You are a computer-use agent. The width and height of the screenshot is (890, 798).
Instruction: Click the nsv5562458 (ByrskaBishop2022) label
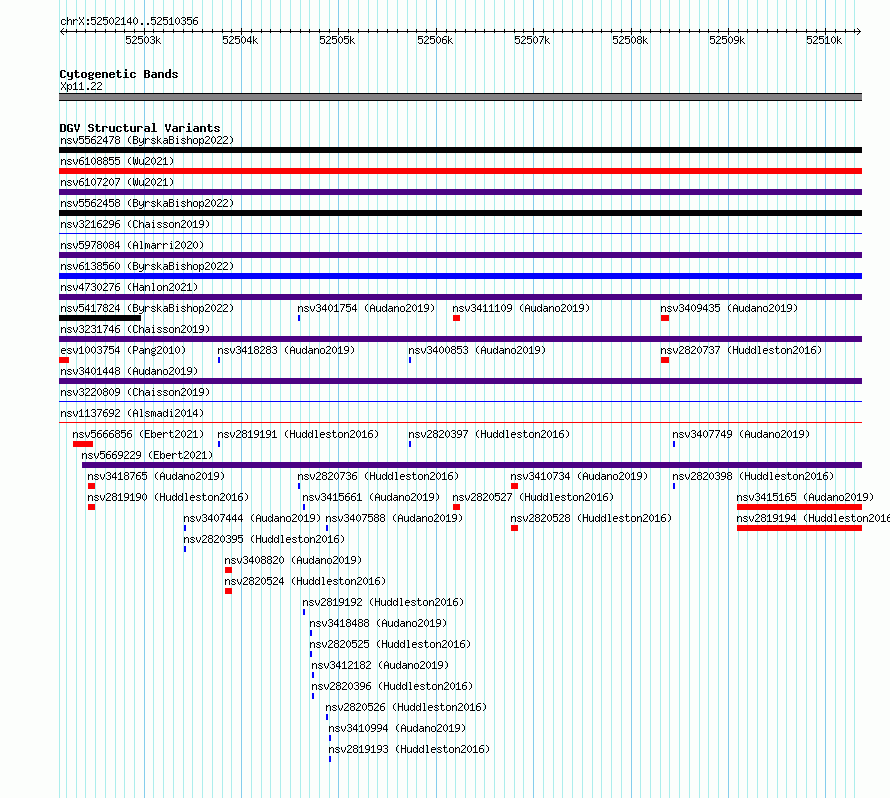coord(147,203)
